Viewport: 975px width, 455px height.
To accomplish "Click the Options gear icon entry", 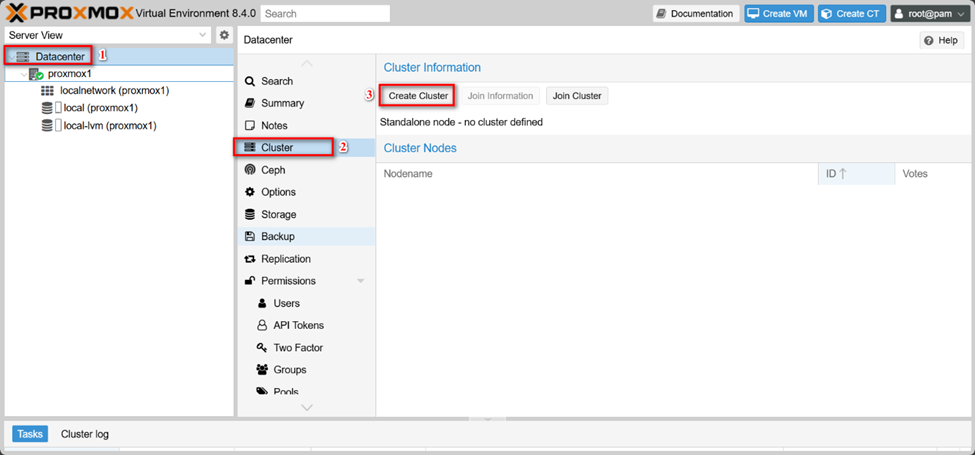I will click(x=251, y=192).
